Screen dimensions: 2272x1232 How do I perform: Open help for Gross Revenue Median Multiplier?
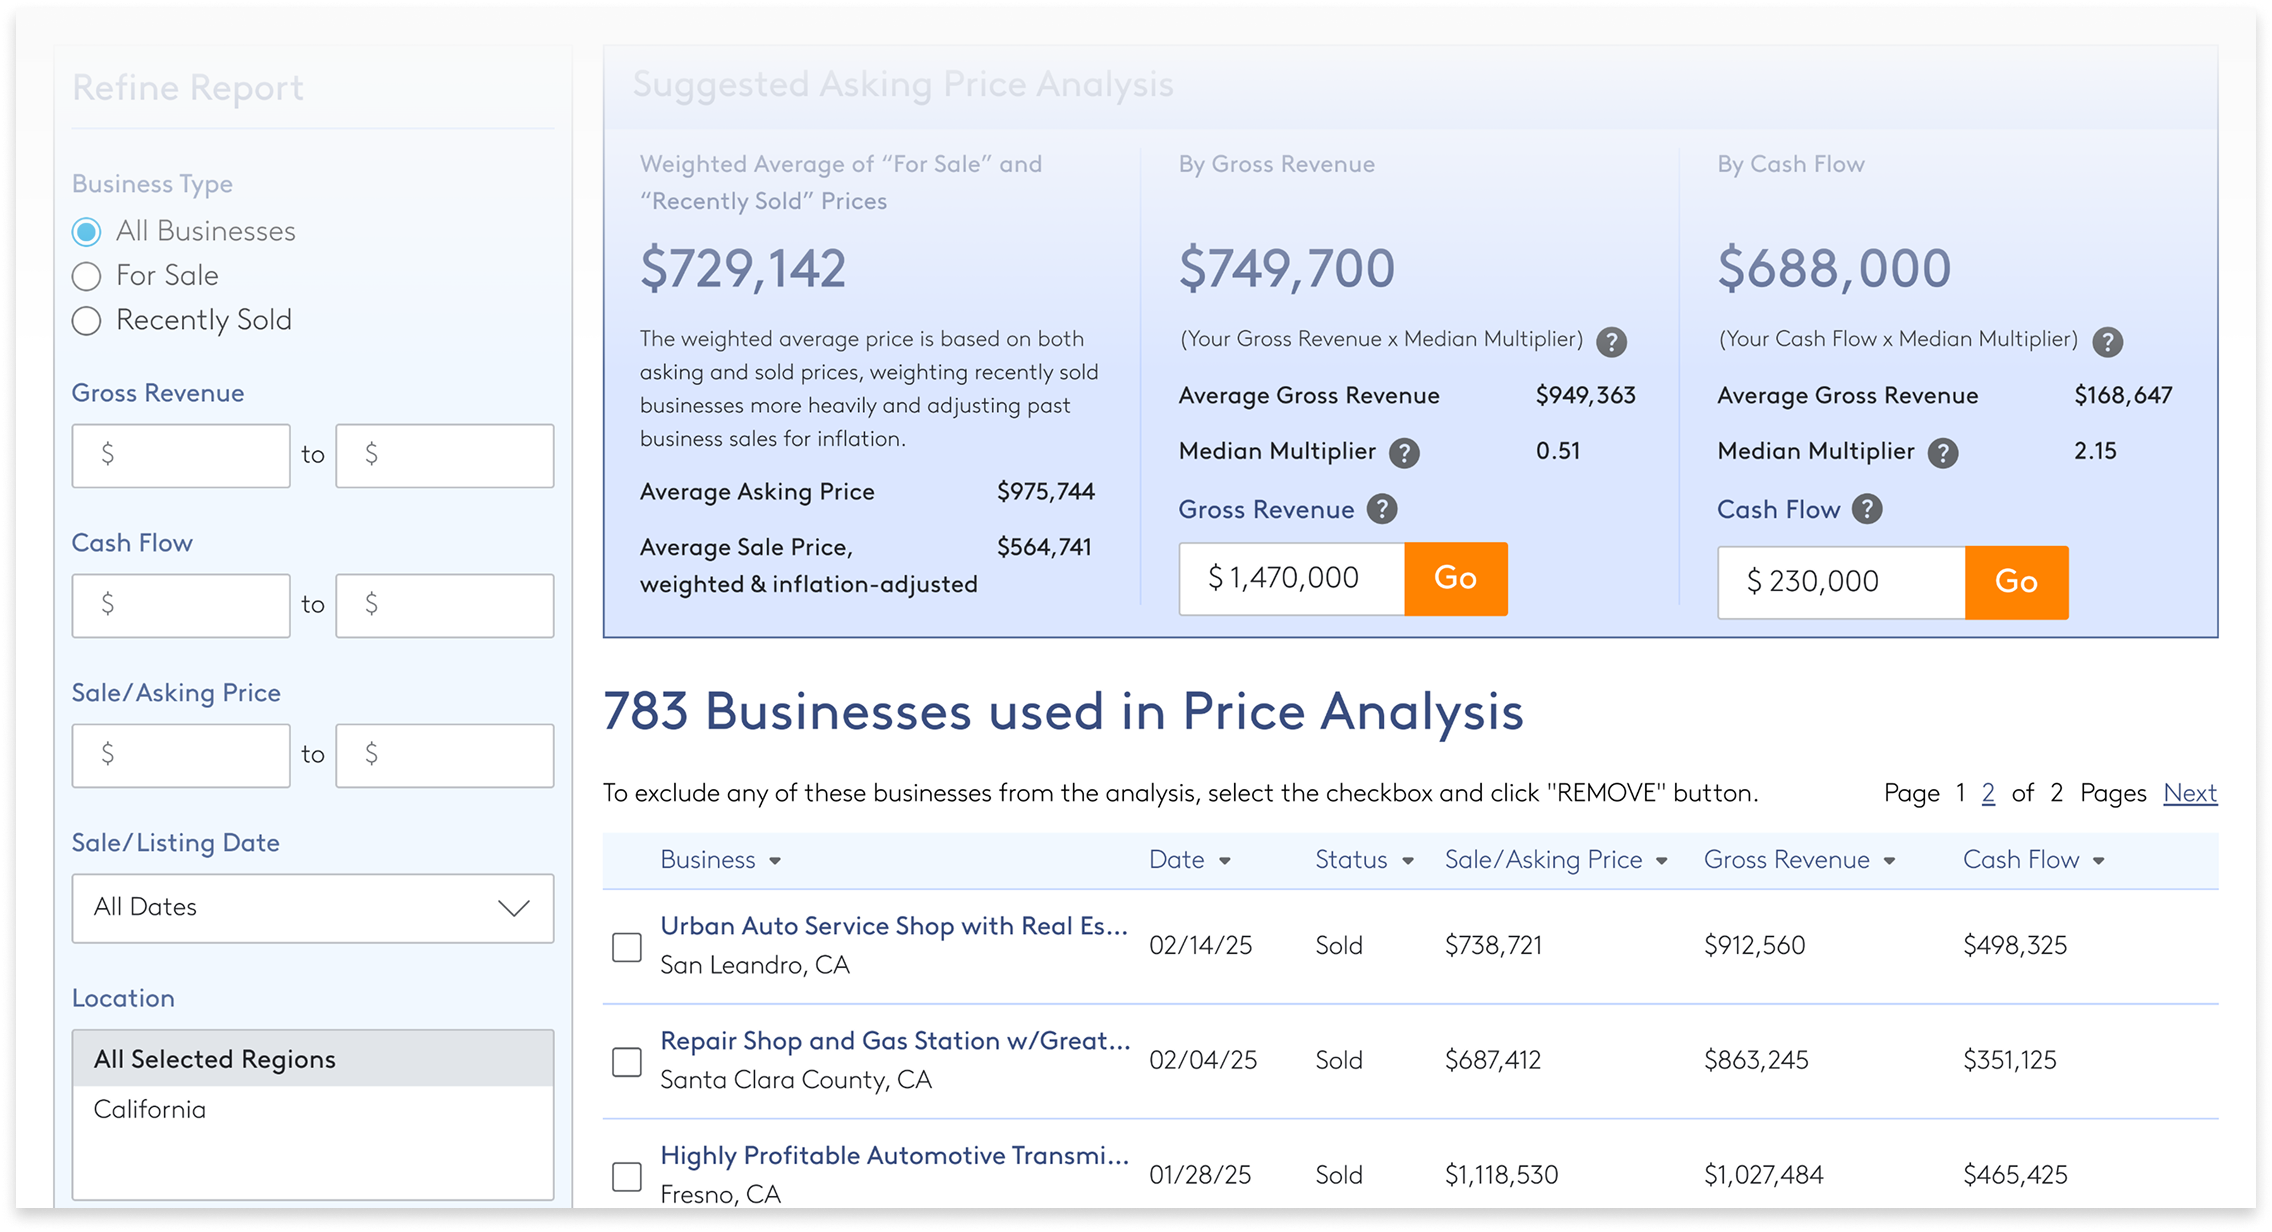pyautogui.click(x=1404, y=454)
